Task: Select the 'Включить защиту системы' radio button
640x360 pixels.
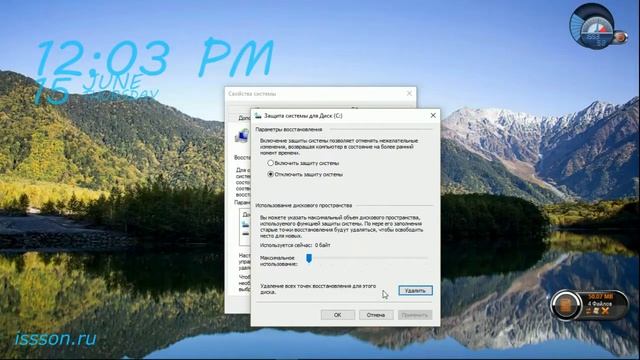Action: pyautogui.click(x=270, y=163)
